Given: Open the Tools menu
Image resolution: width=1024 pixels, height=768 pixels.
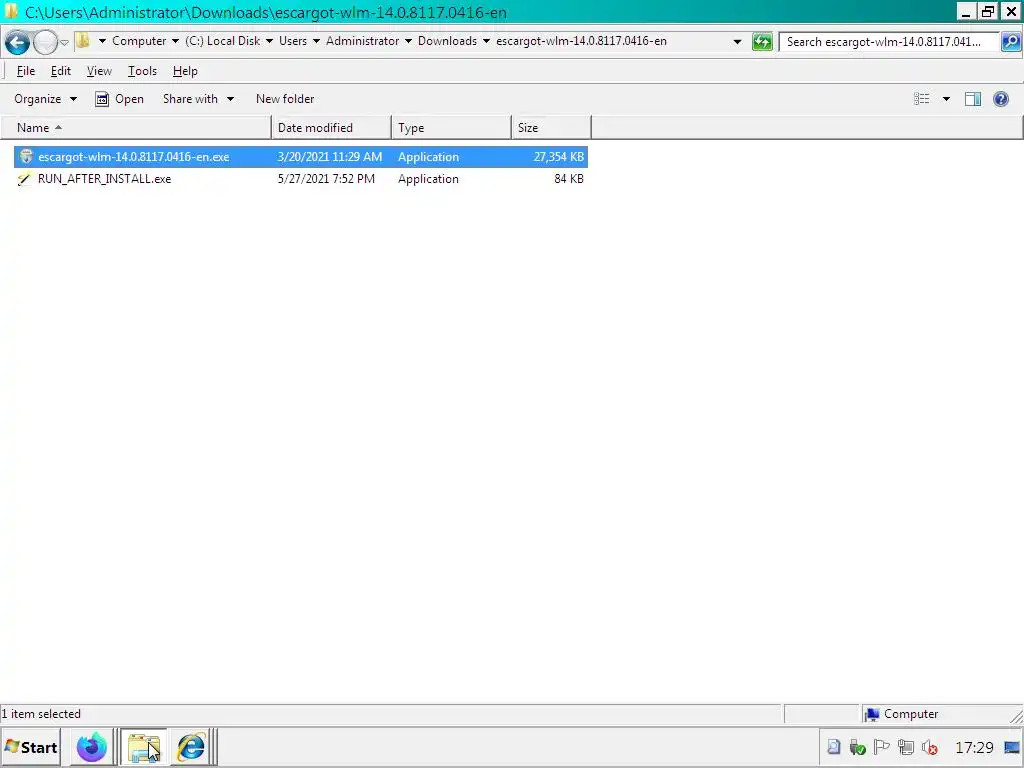Looking at the screenshot, I should [x=142, y=71].
